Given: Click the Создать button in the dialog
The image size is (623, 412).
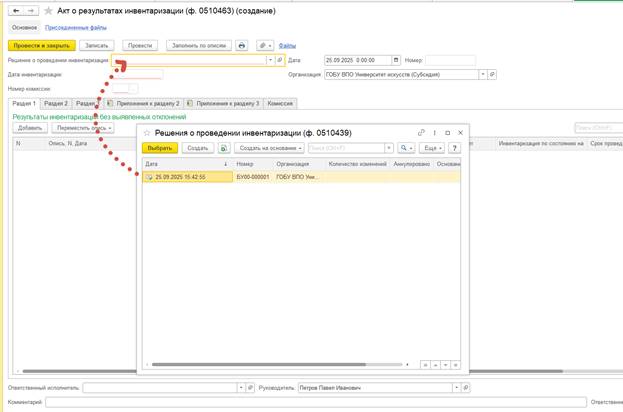Looking at the screenshot, I should pyautogui.click(x=197, y=148).
